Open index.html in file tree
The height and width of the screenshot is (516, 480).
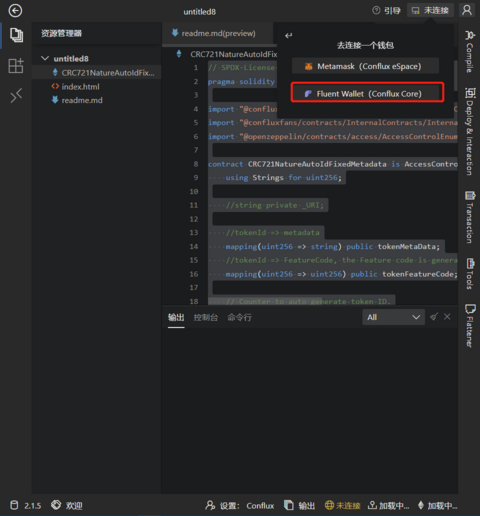pos(75,87)
